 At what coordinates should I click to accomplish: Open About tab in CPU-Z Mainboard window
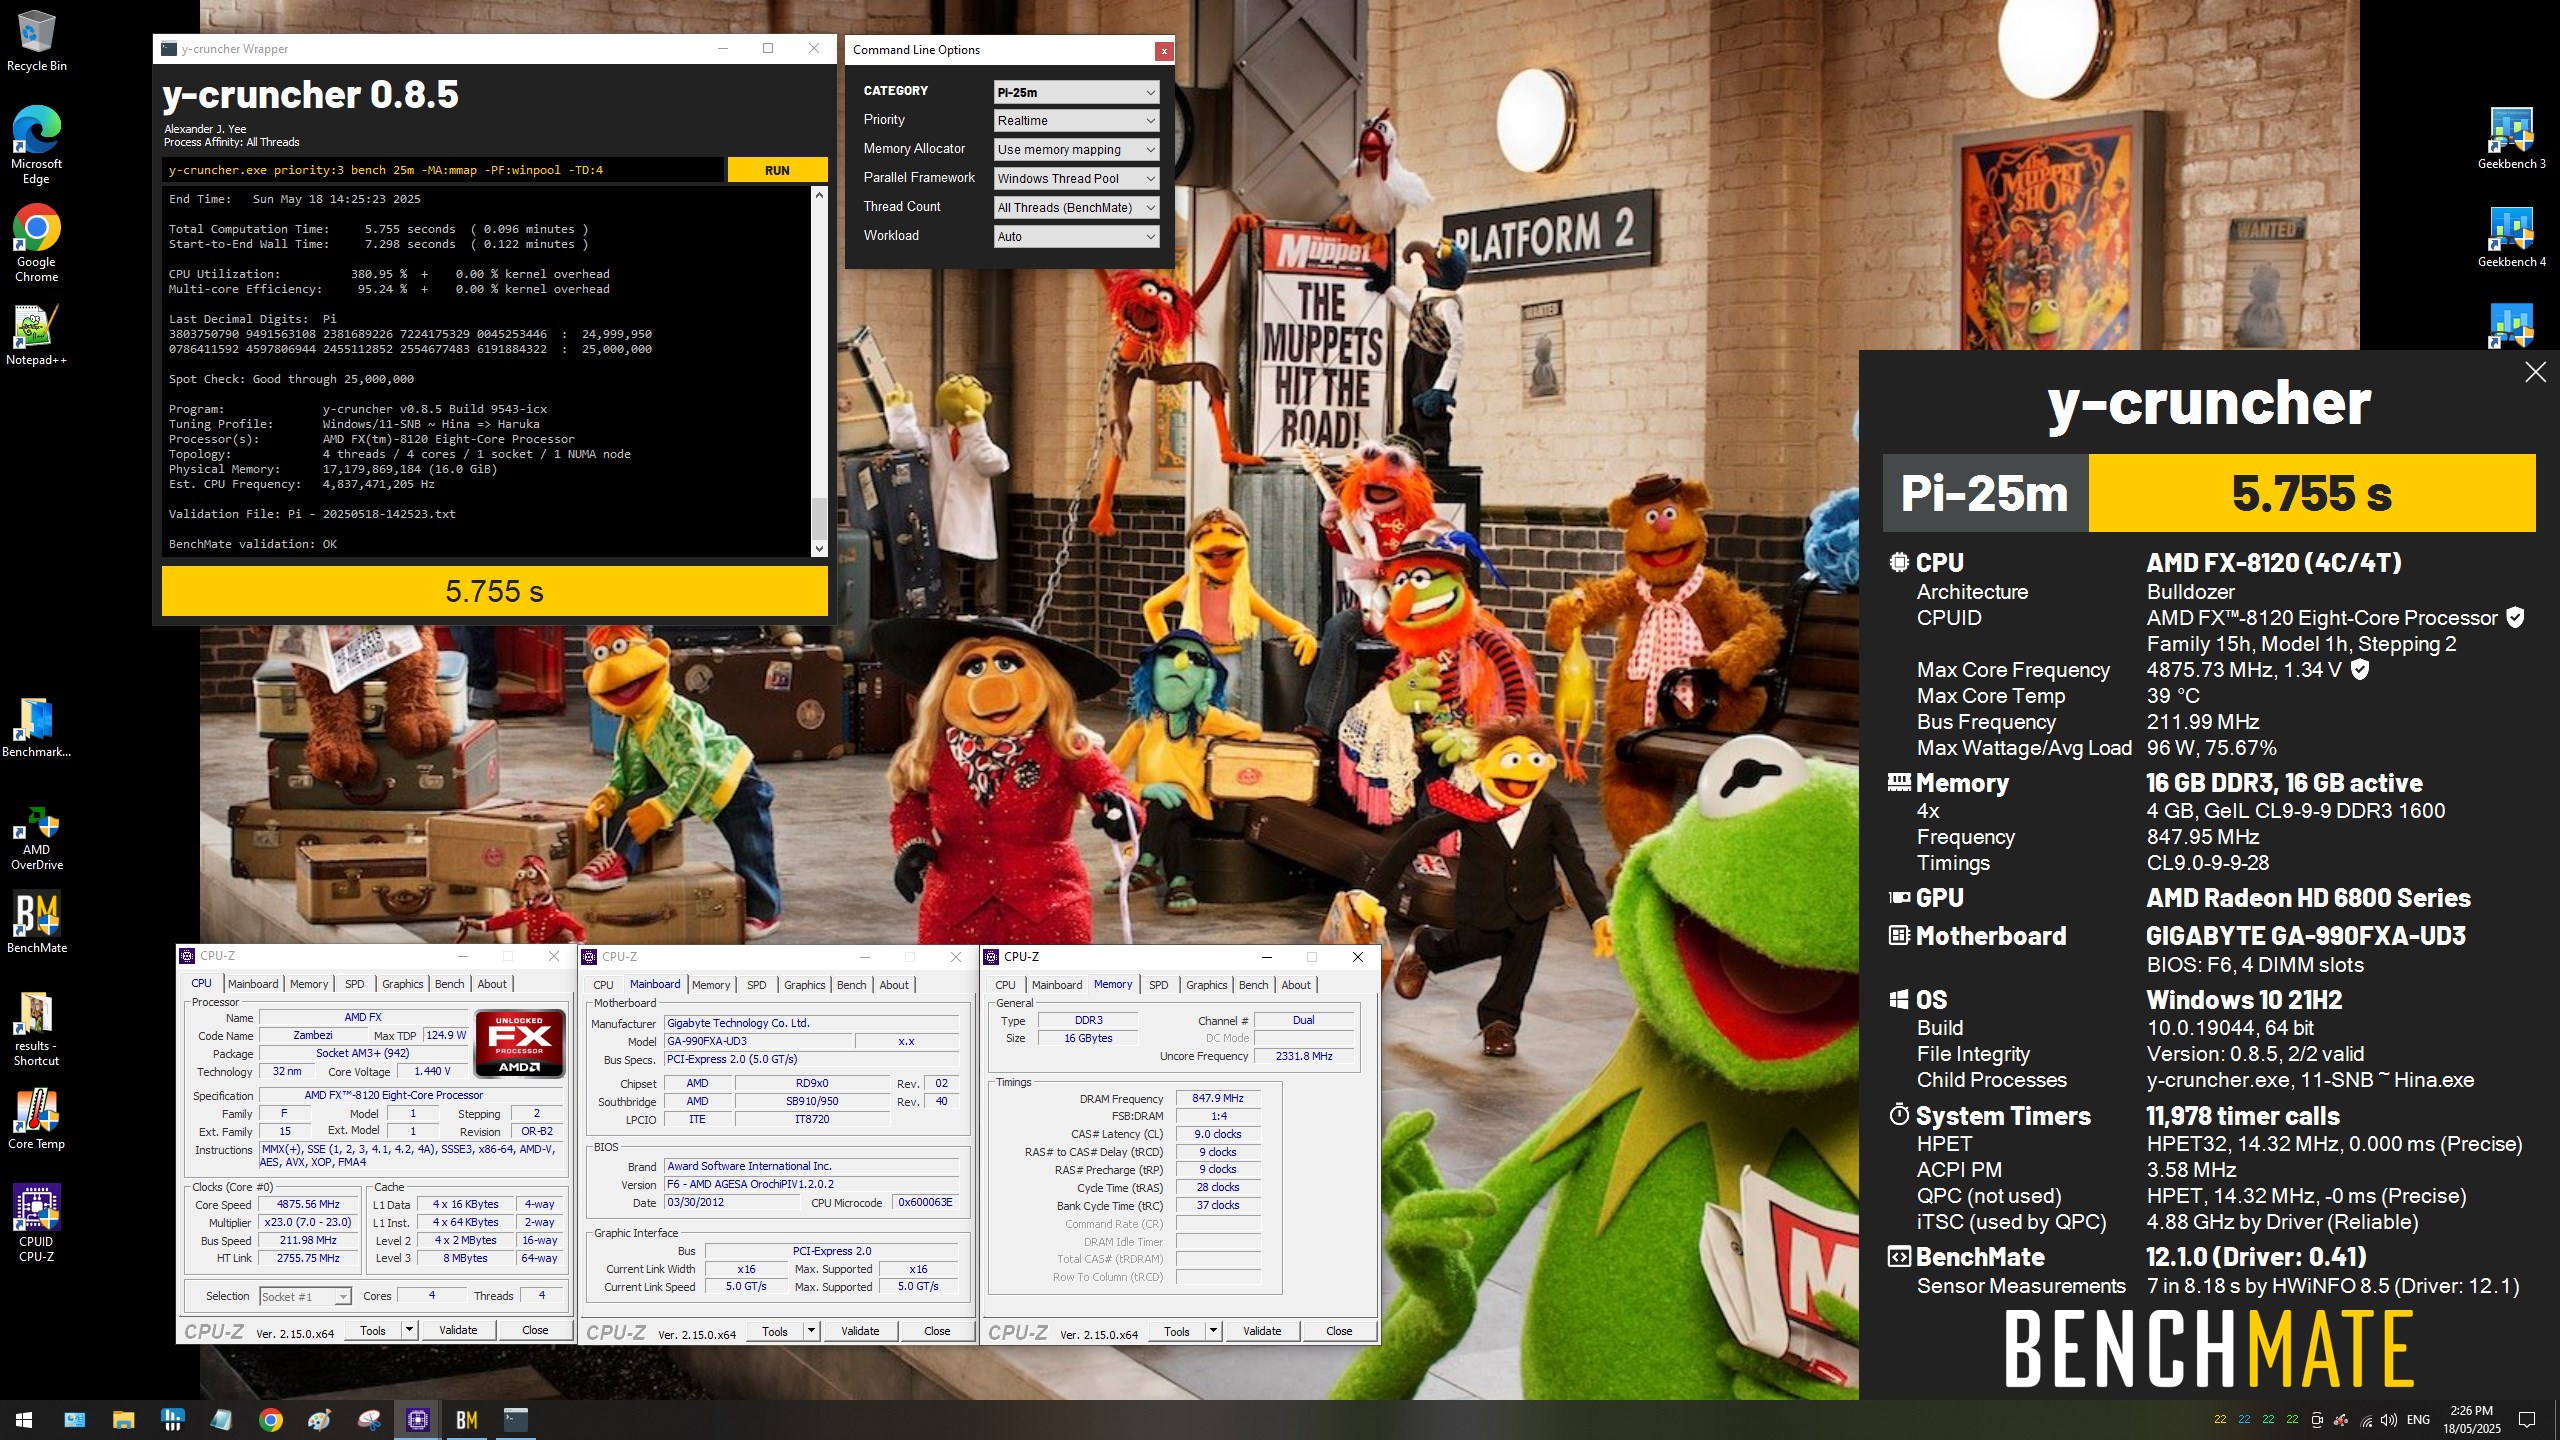894,985
